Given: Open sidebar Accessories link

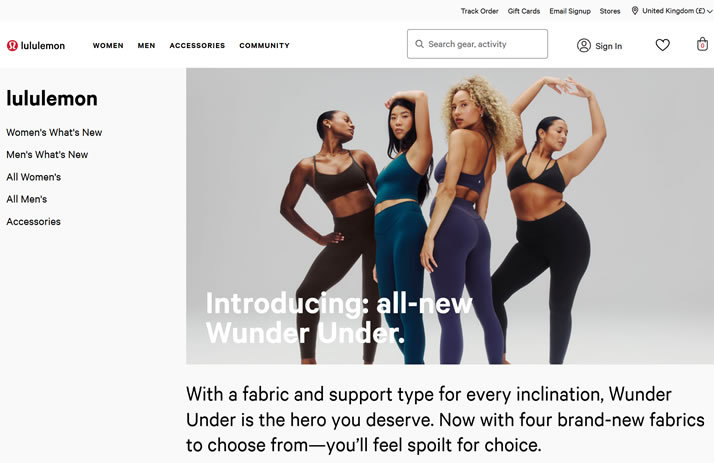Looking at the screenshot, I should click(33, 222).
